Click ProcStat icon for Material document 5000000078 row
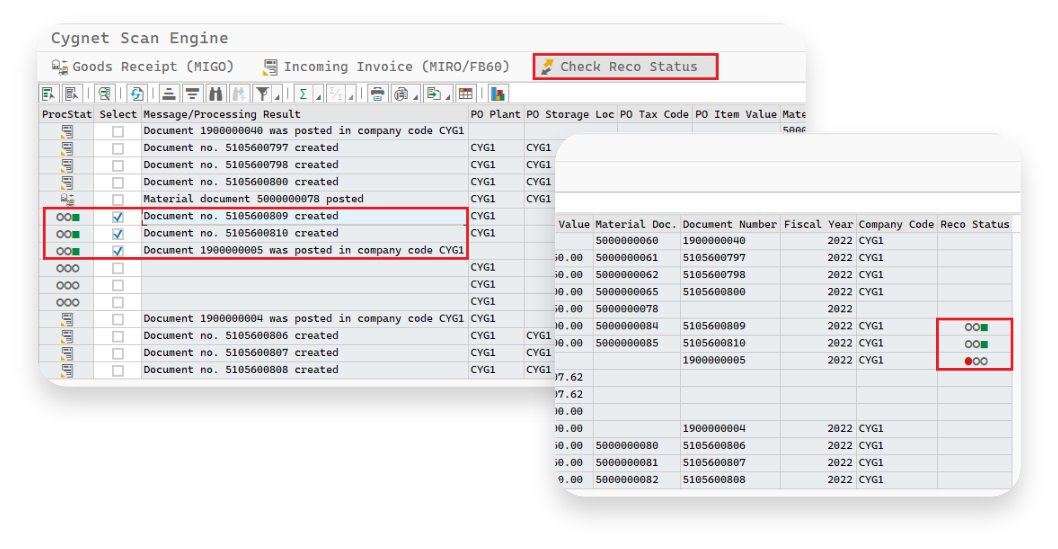The image size is (1058, 549). click(x=67, y=200)
